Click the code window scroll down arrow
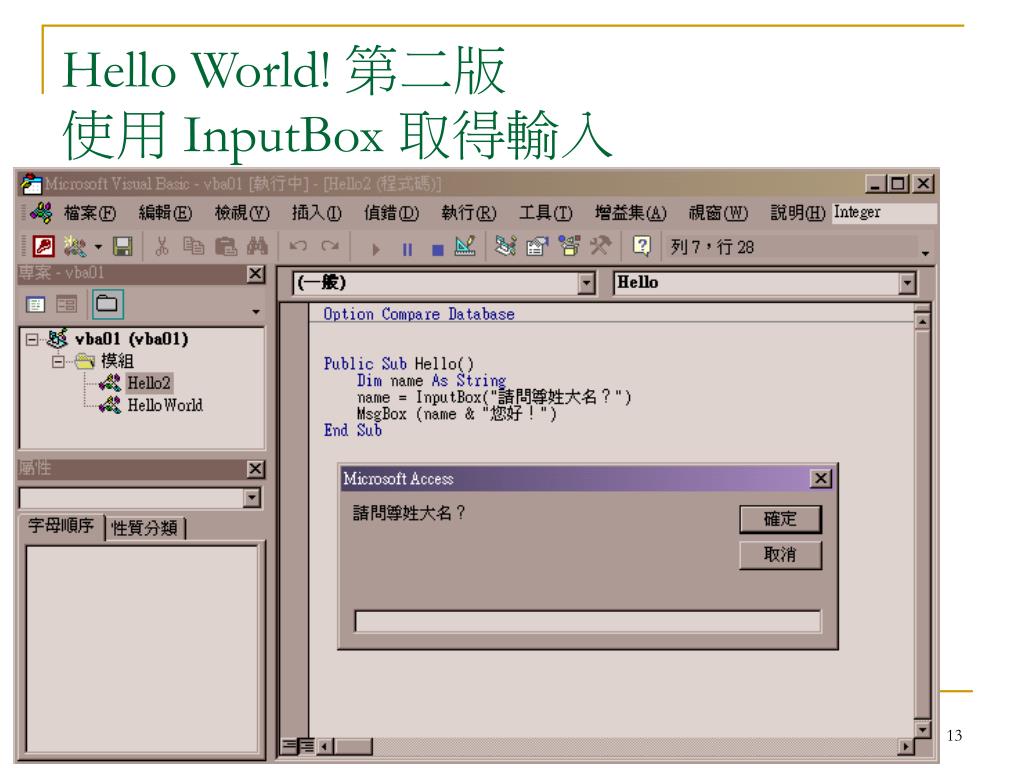 [x=922, y=729]
